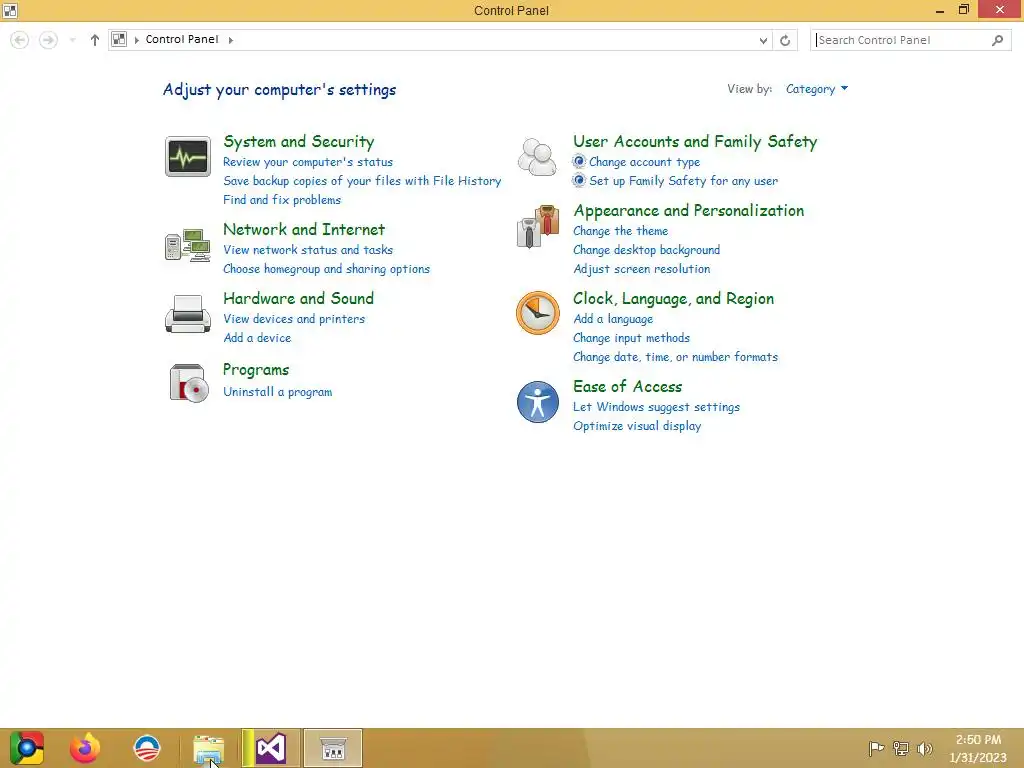Screen dimensions: 1024x768
Task: Switch to Visual Studio in taskbar
Action: point(271,748)
